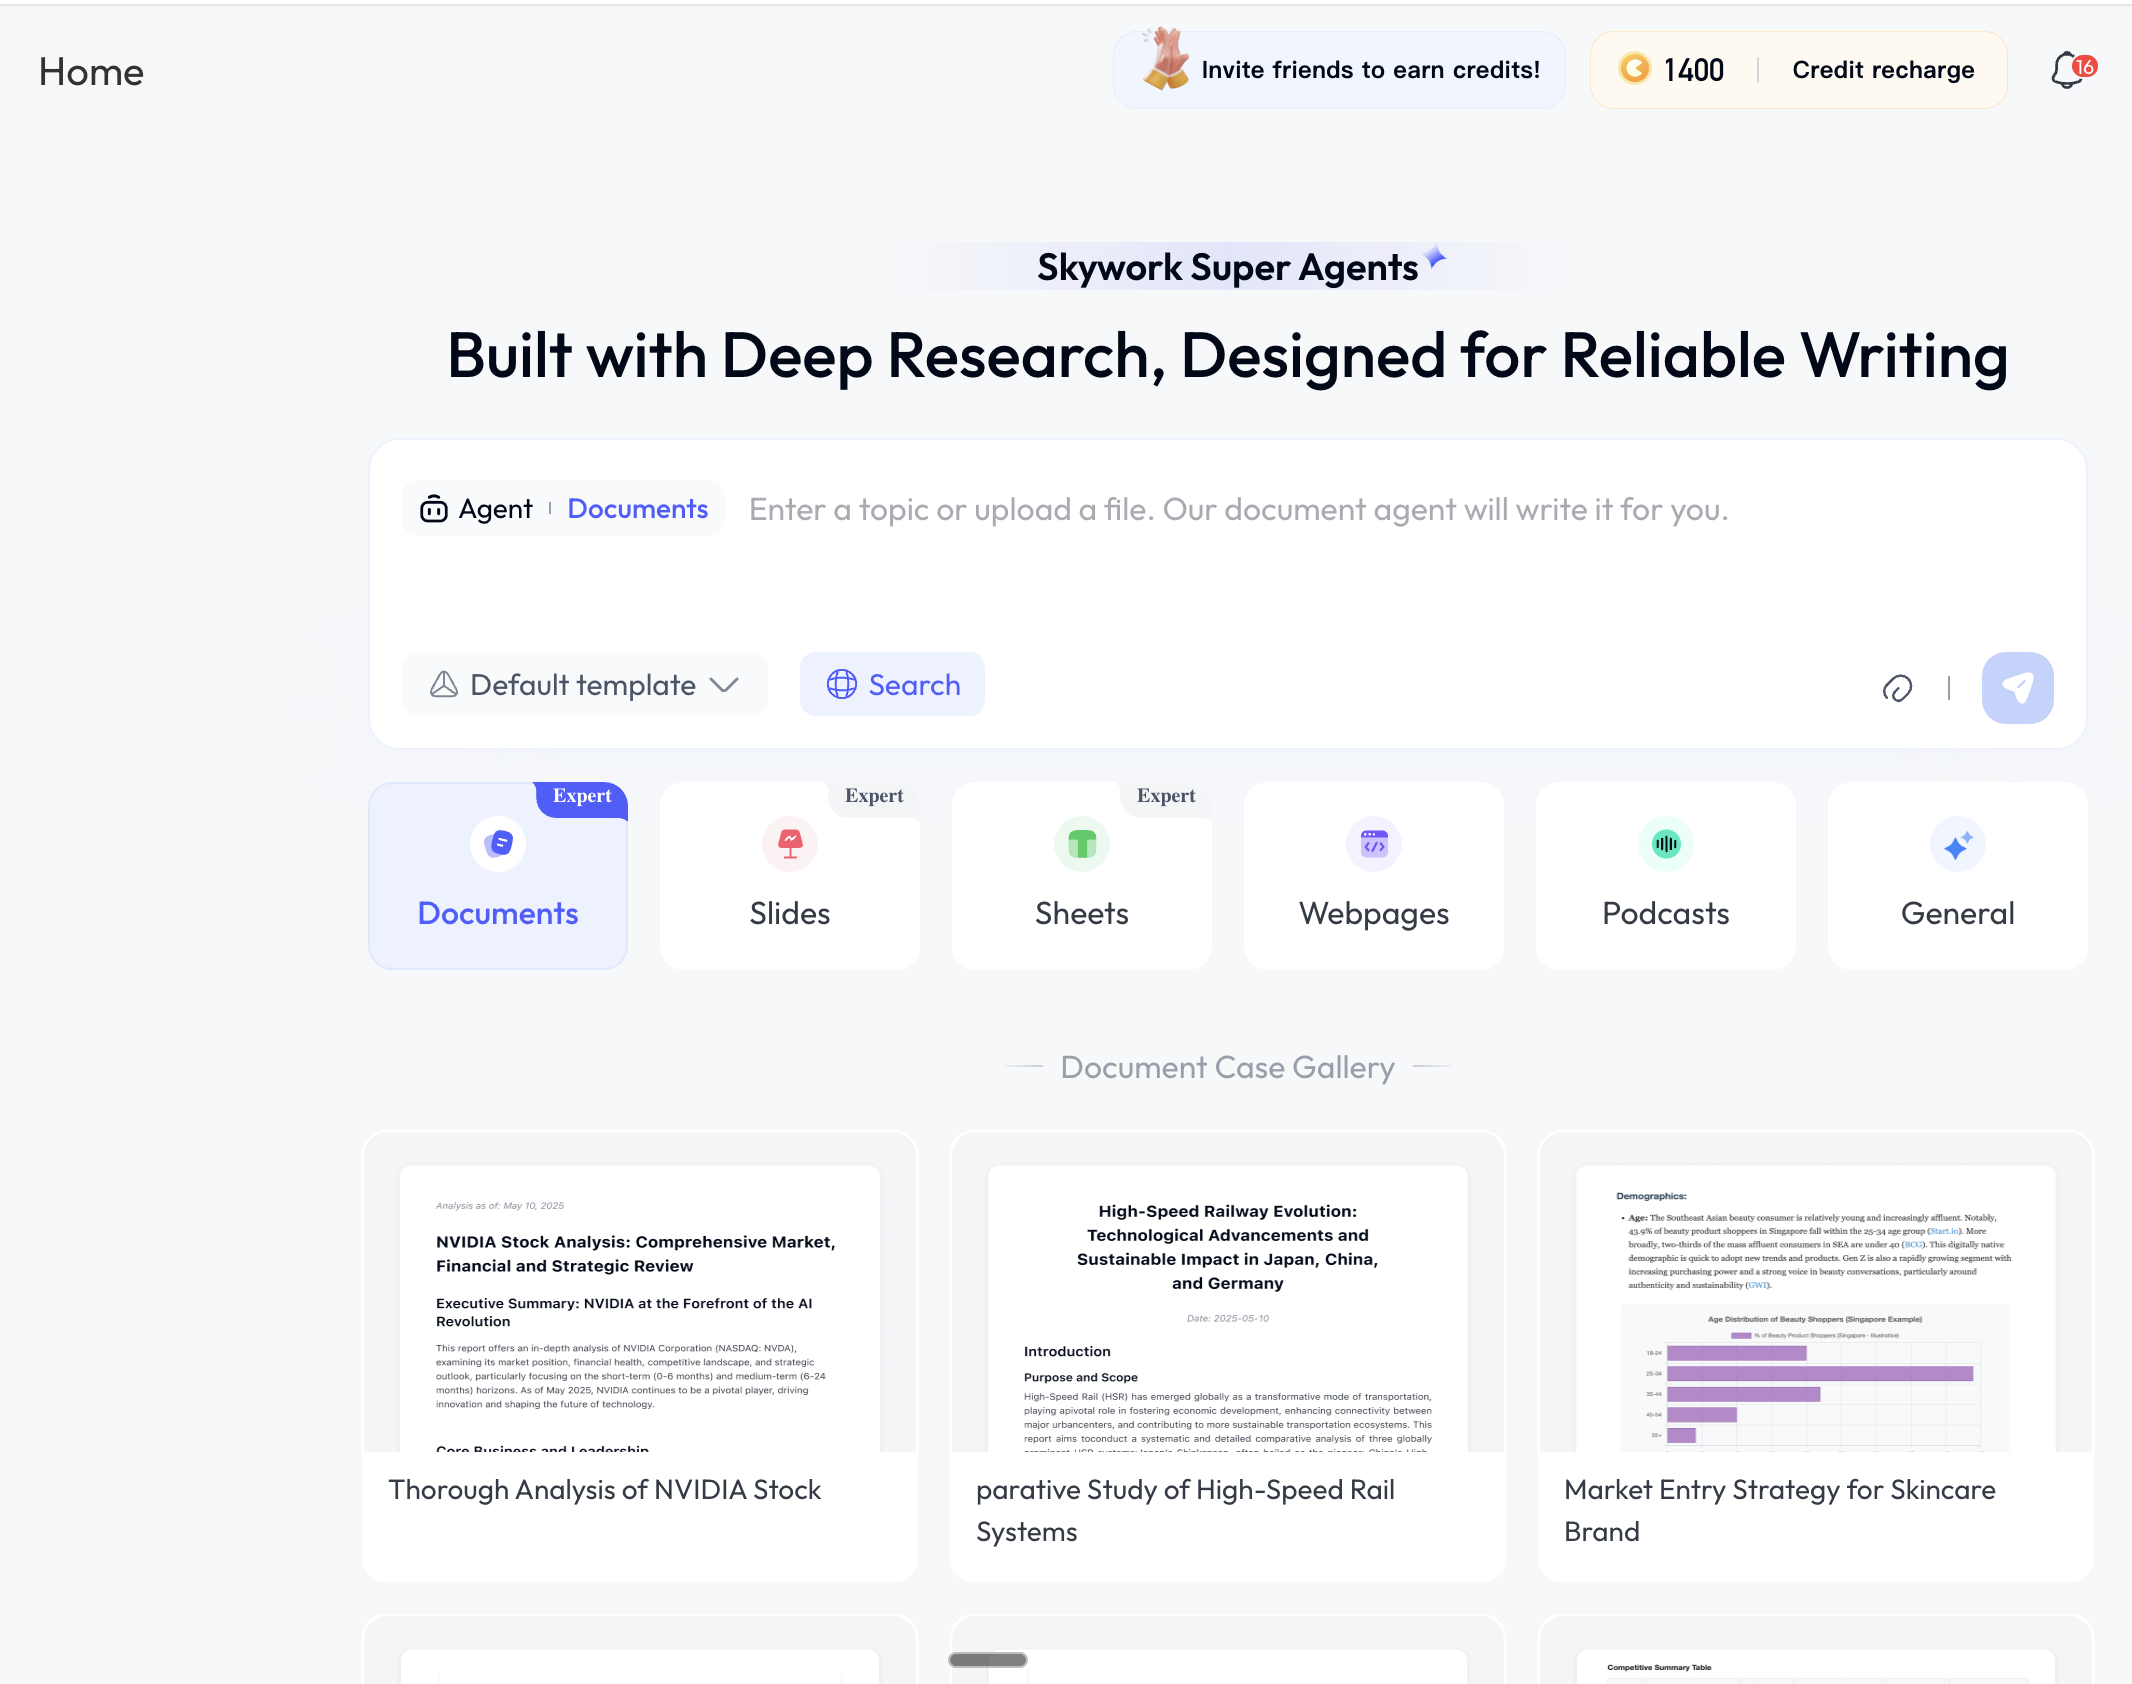Click the clapping hands invite icon

click(x=1165, y=59)
